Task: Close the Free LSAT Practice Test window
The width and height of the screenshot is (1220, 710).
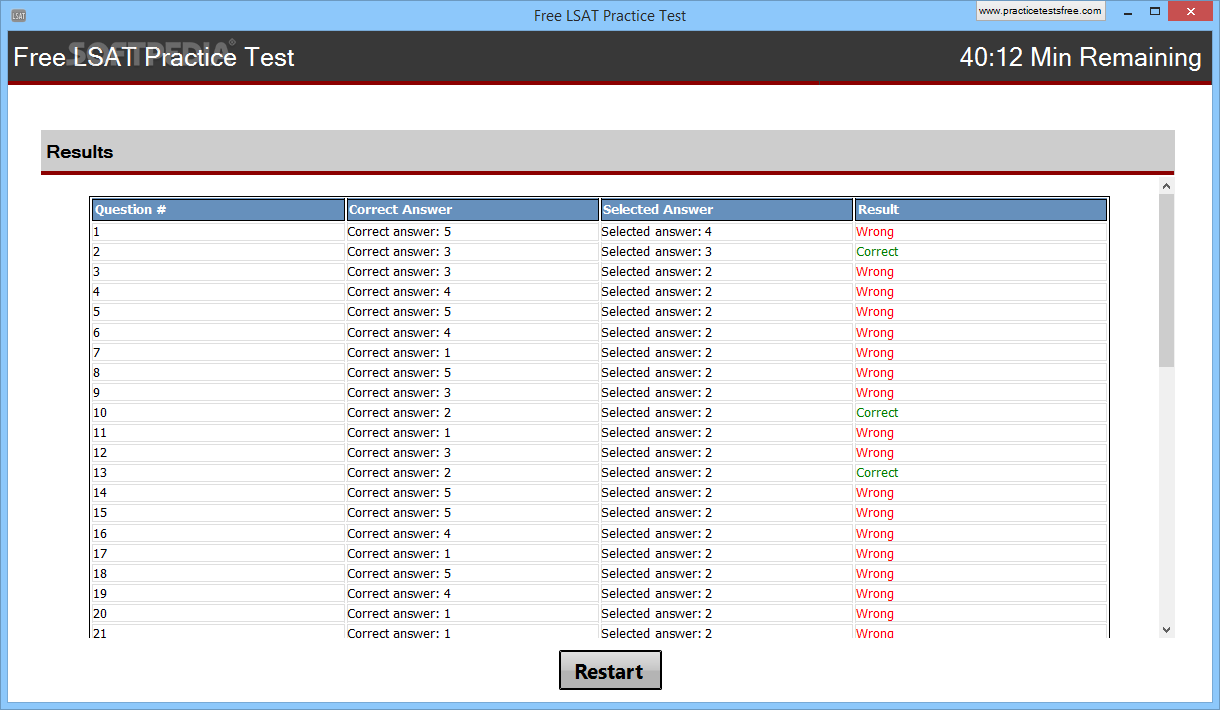Action: [x=1191, y=12]
